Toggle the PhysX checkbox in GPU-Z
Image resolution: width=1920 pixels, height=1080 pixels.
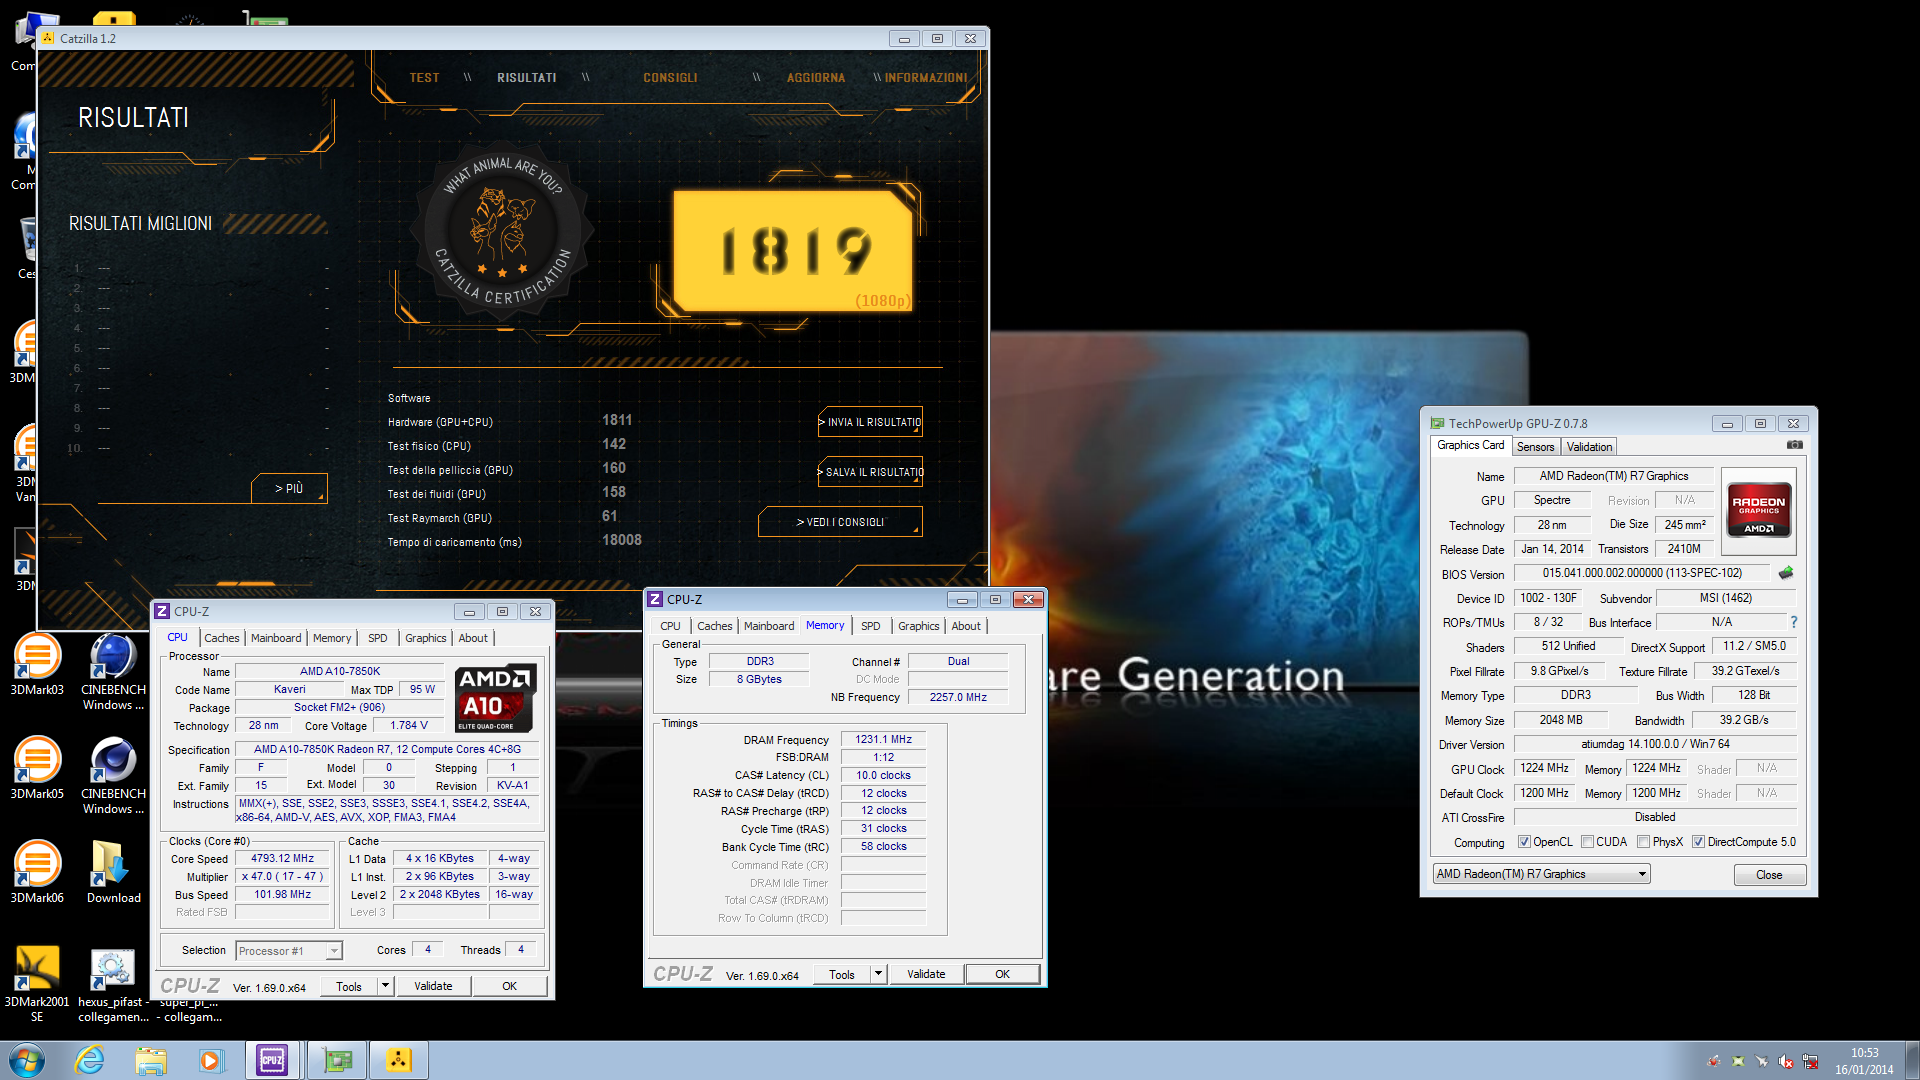pyautogui.click(x=1643, y=842)
